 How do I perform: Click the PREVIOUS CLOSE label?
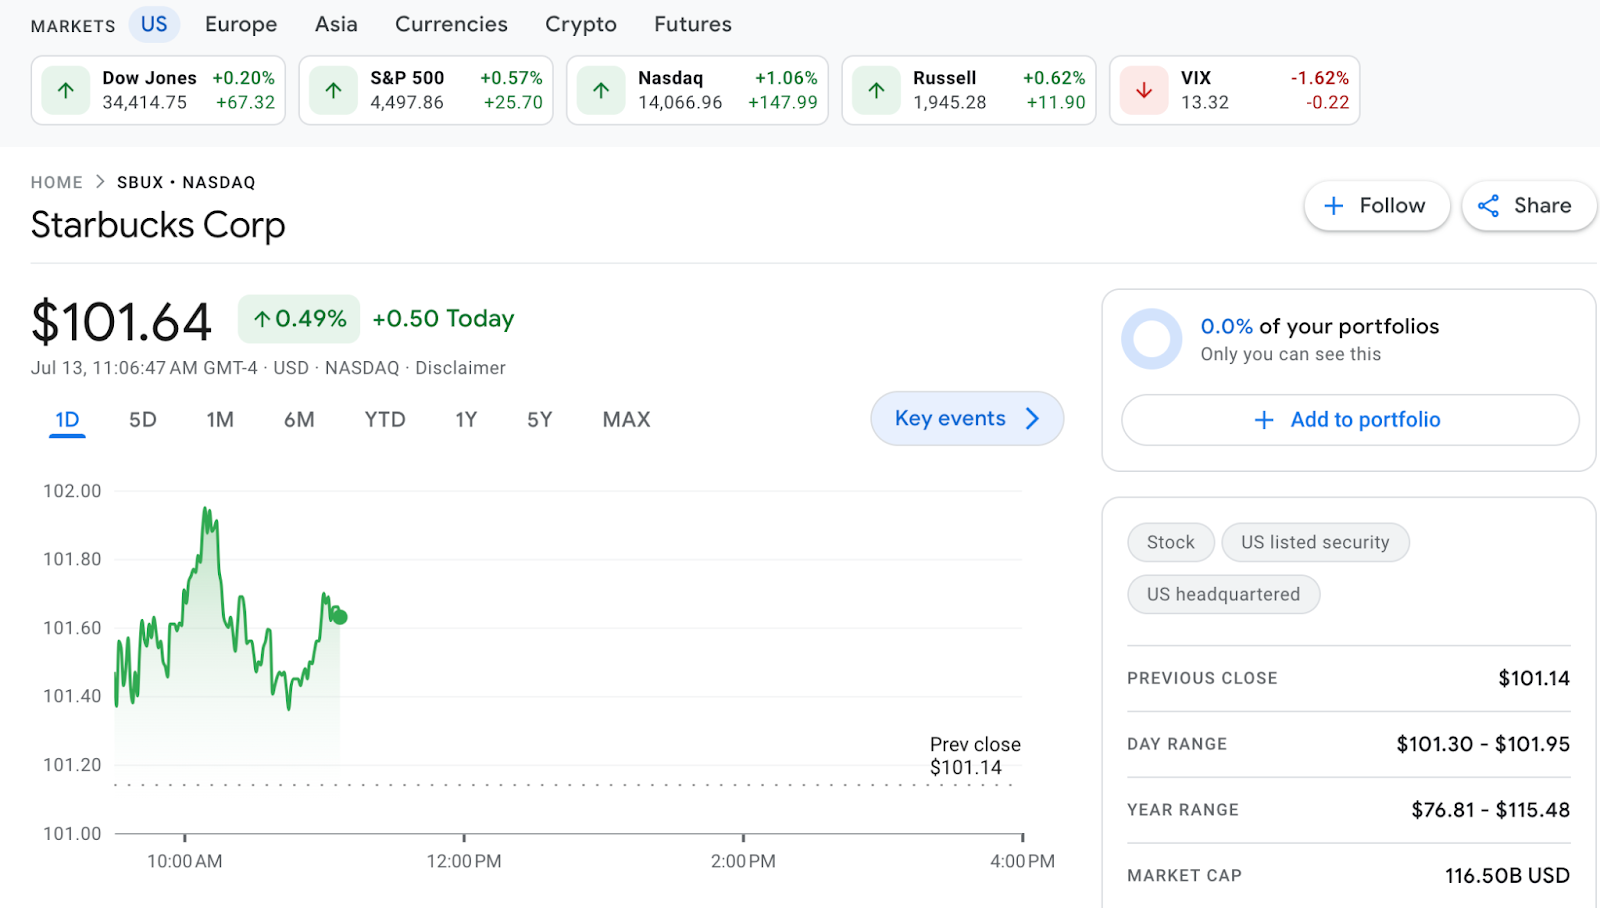click(x=1202, y=678)
